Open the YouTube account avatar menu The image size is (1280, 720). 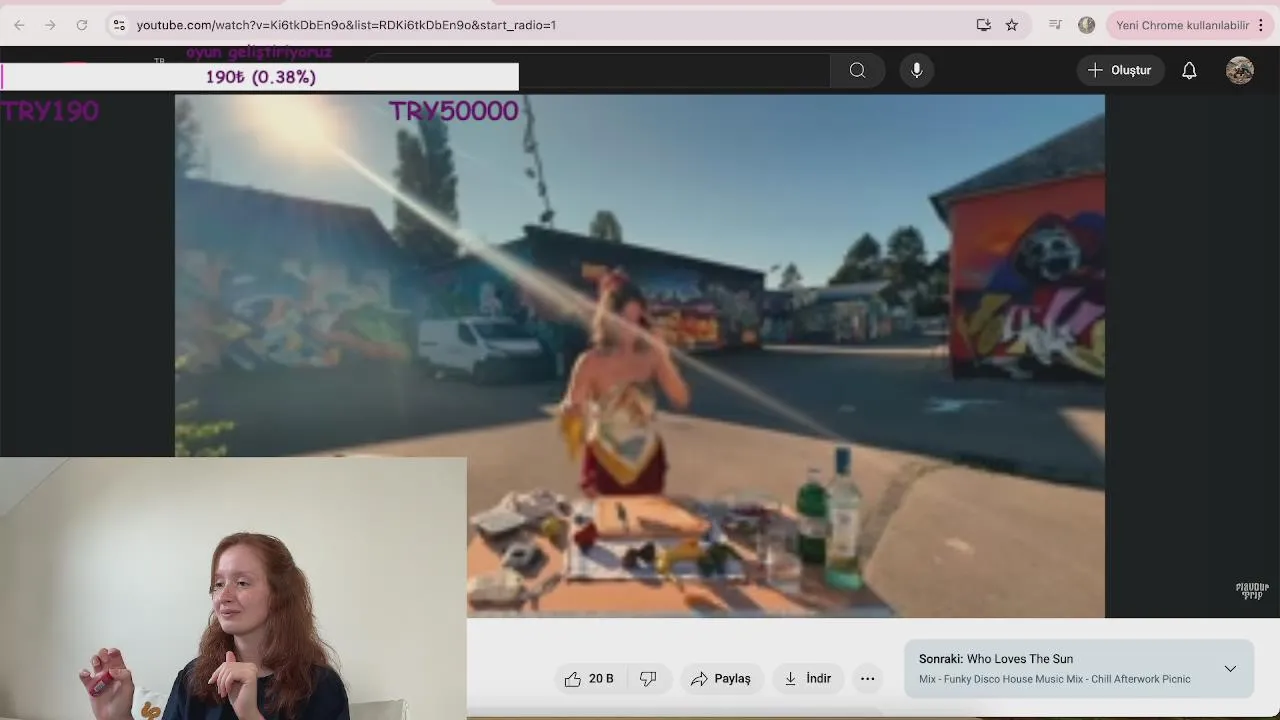[x=1240, y=70]
